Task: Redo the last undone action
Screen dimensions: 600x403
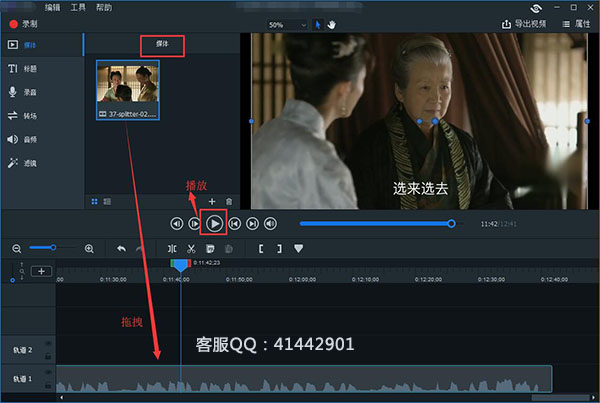Action: (x=140, y=249)
